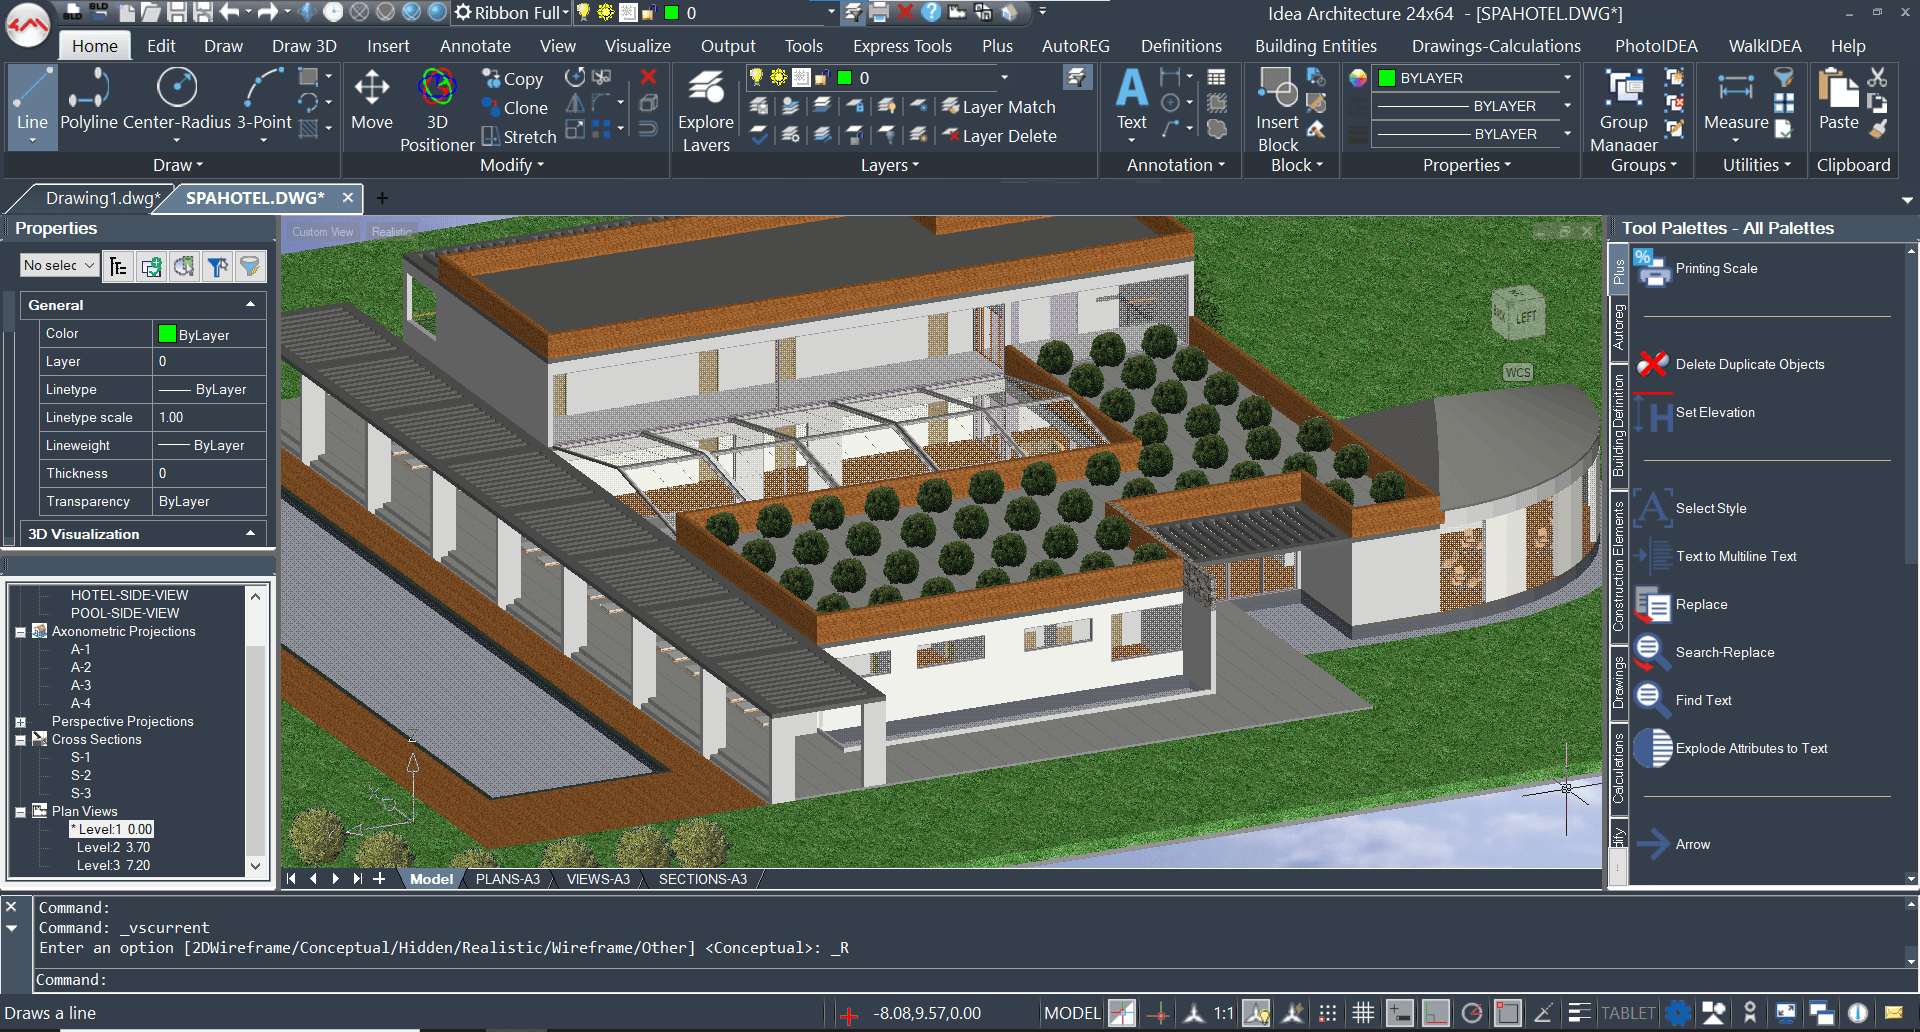The height and width of the screenshot is (1032, 1920).
Task: Toggle the grid display in status bar
Action: coord(1364,1013)
